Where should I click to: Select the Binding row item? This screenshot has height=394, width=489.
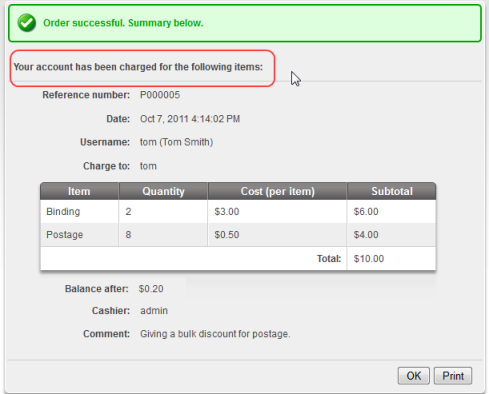[63, 211]
